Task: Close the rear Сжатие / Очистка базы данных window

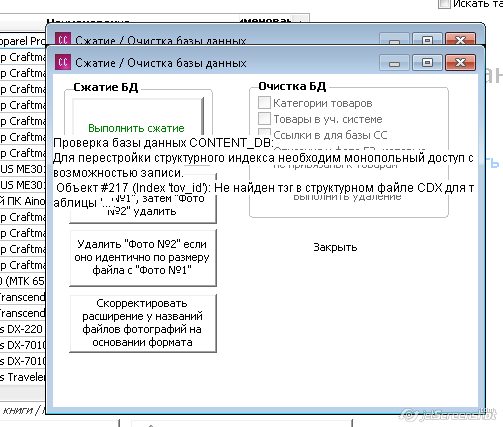Action: coord(460,39)
